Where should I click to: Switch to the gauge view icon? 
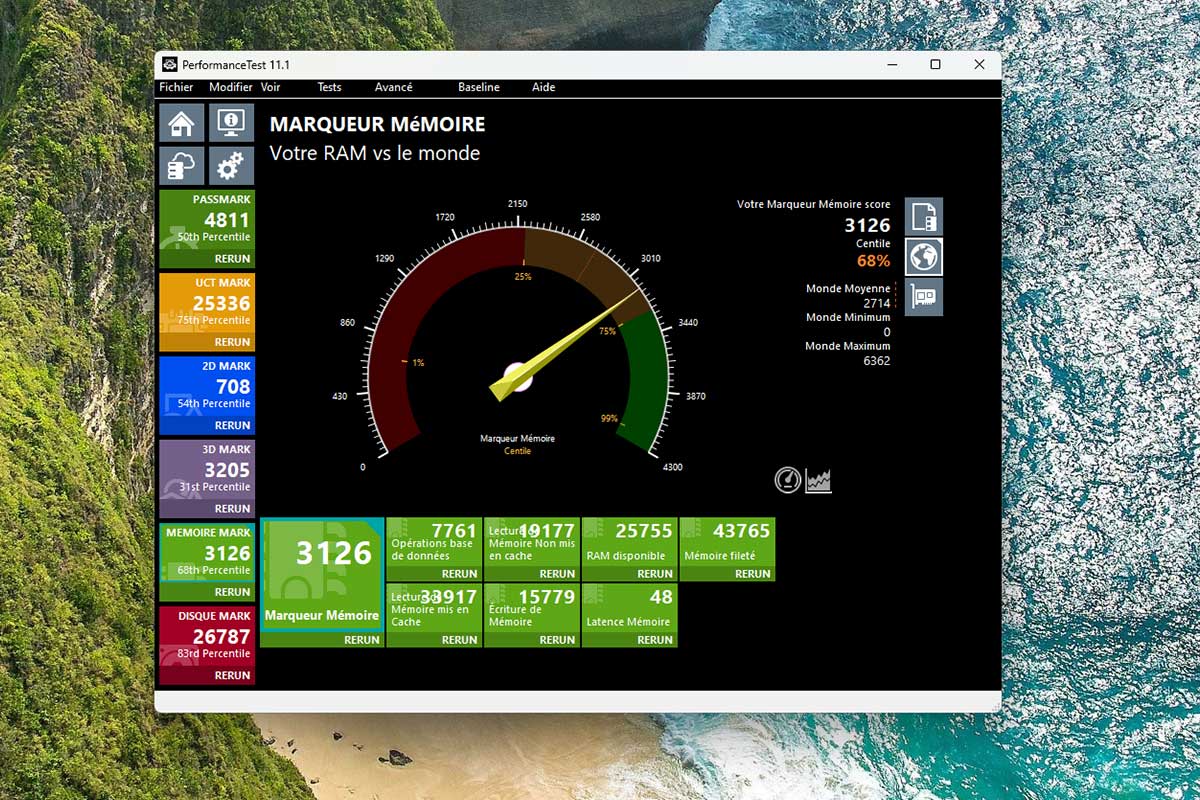pos(788,480)
